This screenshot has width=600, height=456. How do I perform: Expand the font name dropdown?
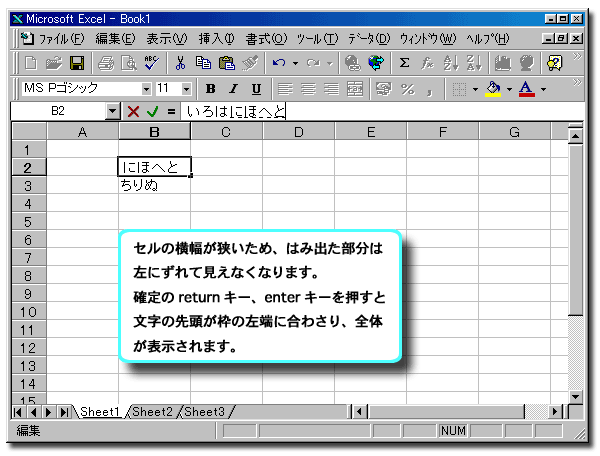pos(146,89)
